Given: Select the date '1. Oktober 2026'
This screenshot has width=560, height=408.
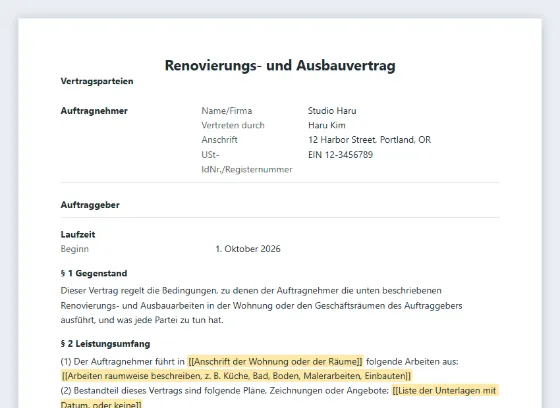Looking at the screenshot, I should click(248, 249).
